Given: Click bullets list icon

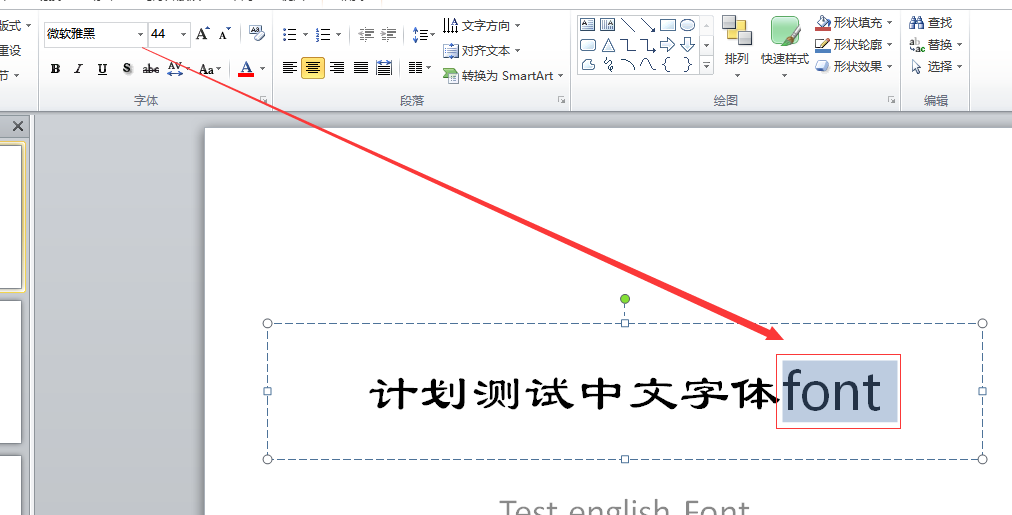Looking at the screenshot, I should (x=290, y=34).
